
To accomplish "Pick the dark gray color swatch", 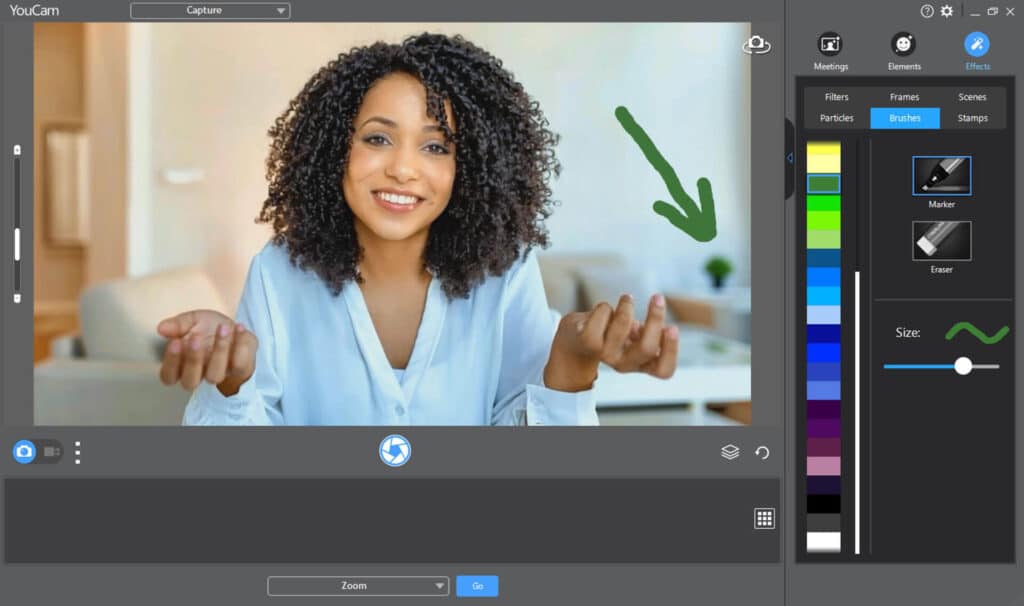I will (x=824, y=522).
